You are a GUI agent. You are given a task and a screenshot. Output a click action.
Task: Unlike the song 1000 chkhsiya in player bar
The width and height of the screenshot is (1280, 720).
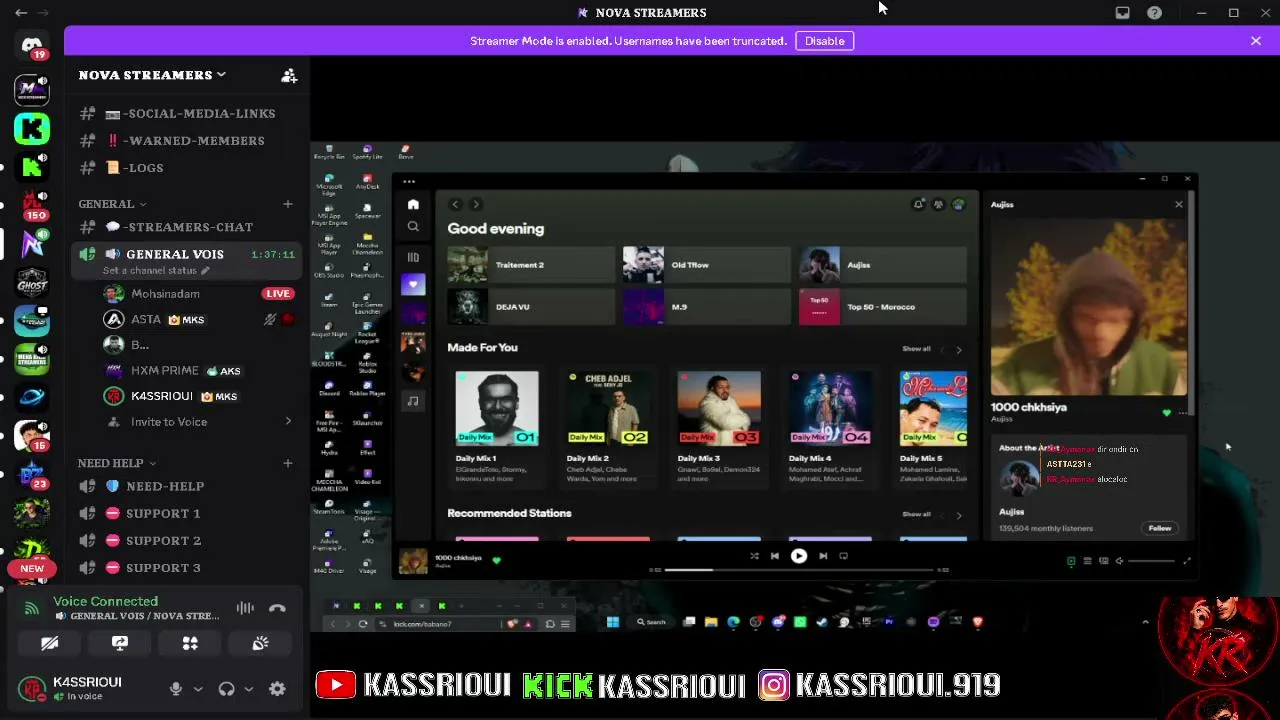(496, 560)
